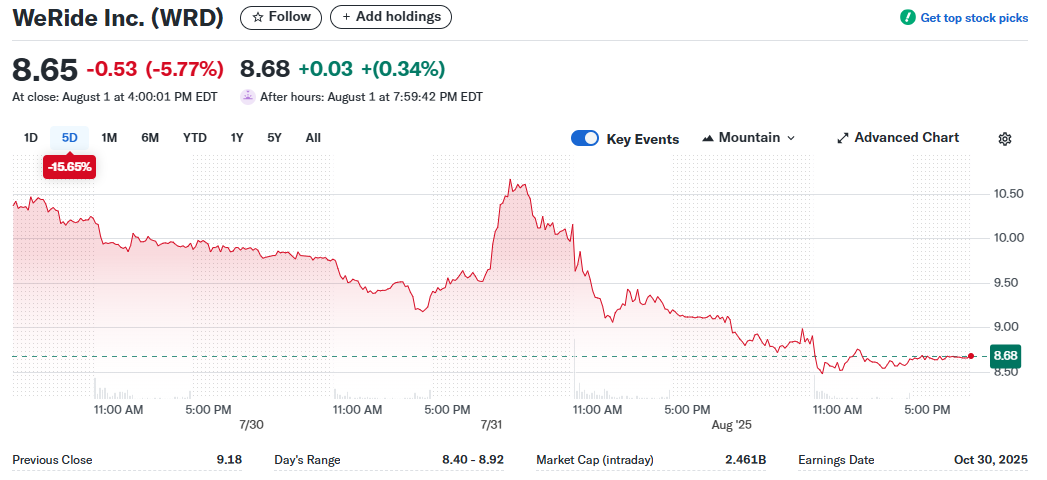The height and width of the screenshot is (480, 1047).
Task: Click the Previous Close value 9.18
Action: tap(228, 460)
